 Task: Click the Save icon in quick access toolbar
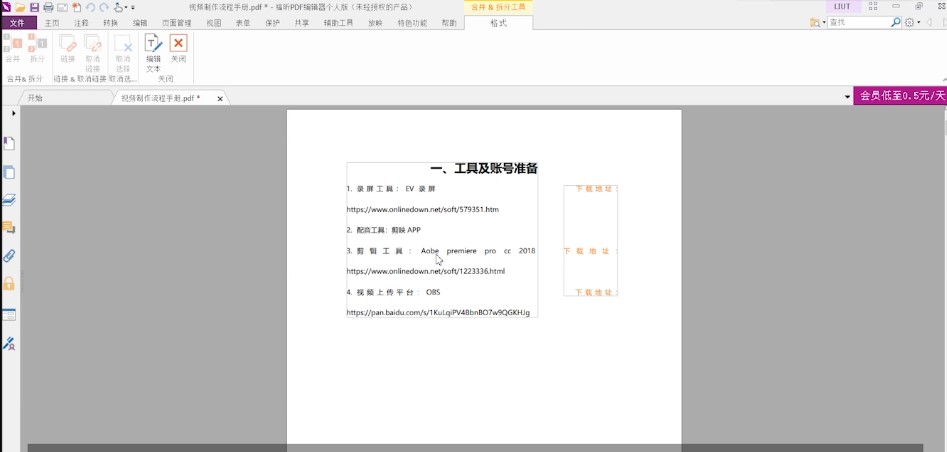tap(34, 7)
